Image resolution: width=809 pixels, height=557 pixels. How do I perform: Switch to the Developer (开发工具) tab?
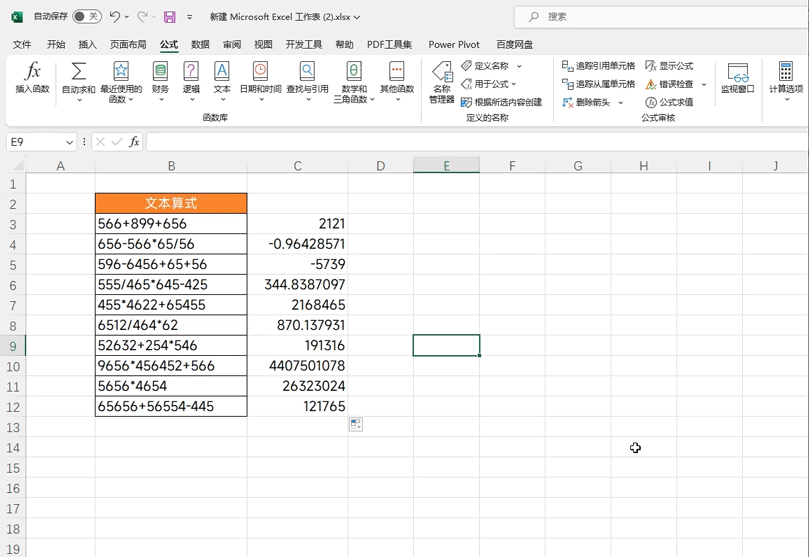pyautogui.click(x=304, y=45)
